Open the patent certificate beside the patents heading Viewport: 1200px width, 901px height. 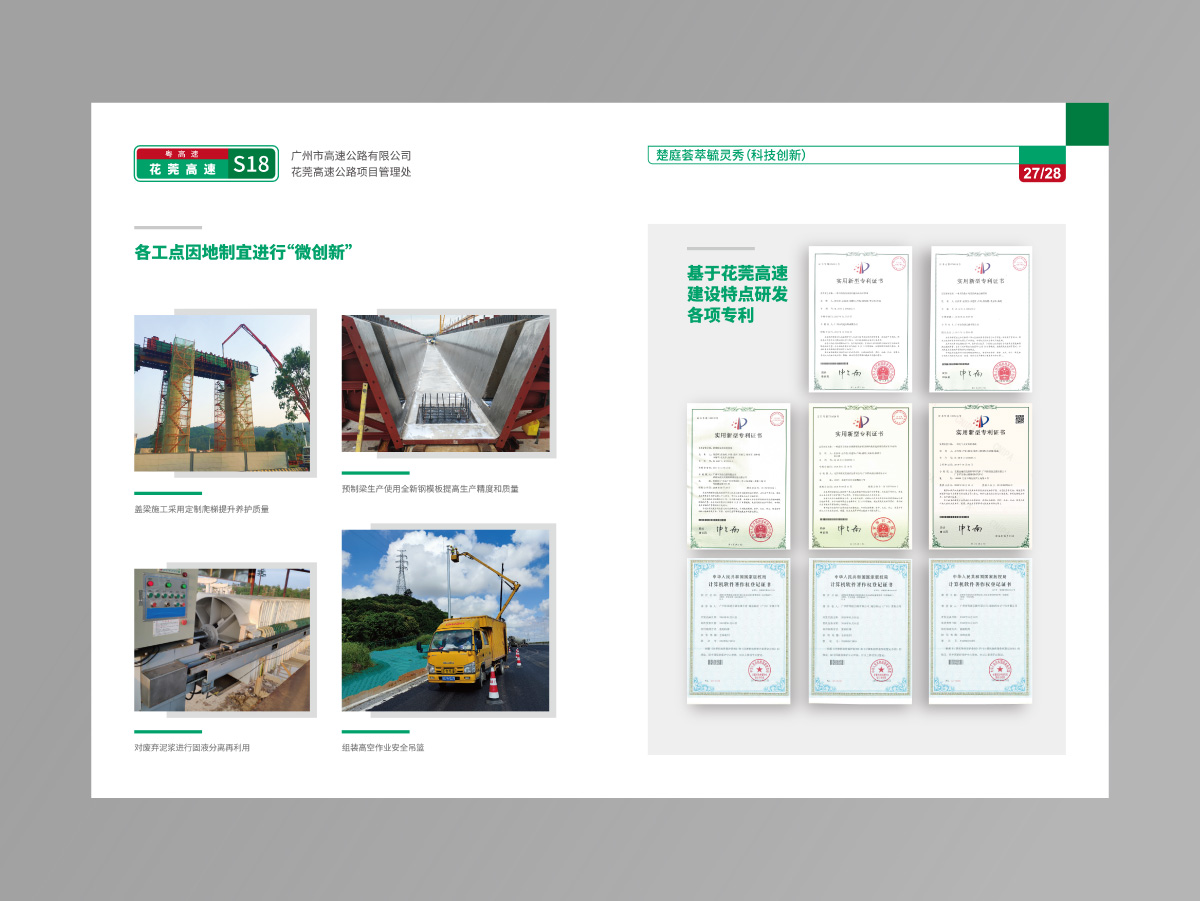tap(860, 318)
